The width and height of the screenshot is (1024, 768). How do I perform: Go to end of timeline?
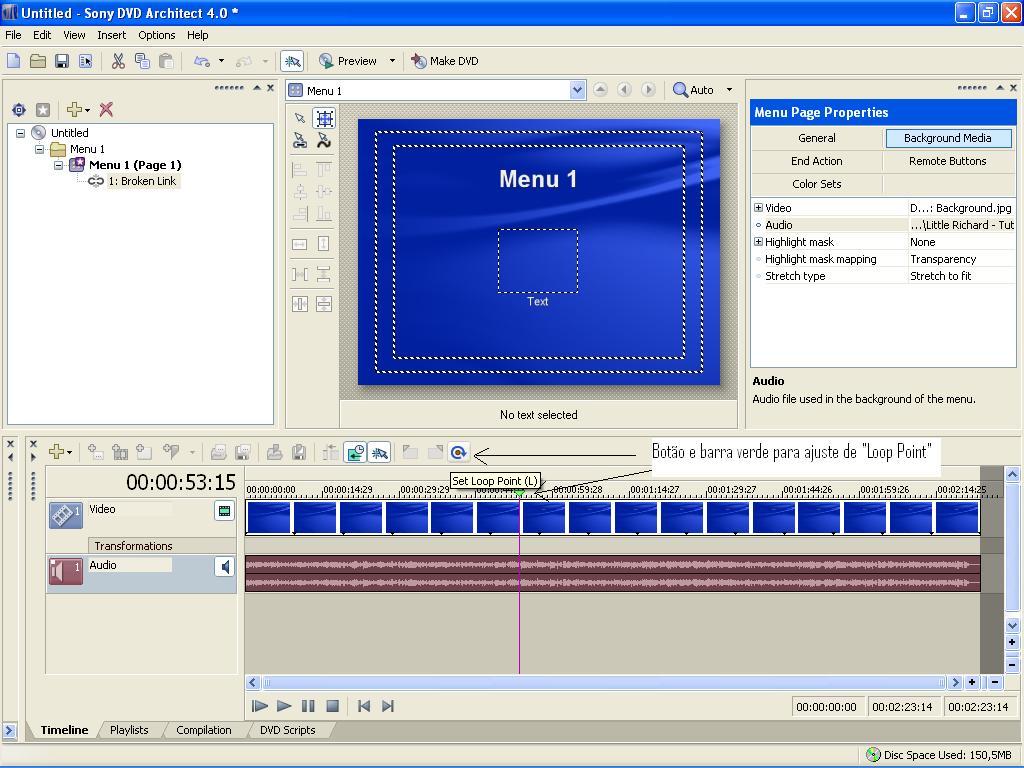388,706
